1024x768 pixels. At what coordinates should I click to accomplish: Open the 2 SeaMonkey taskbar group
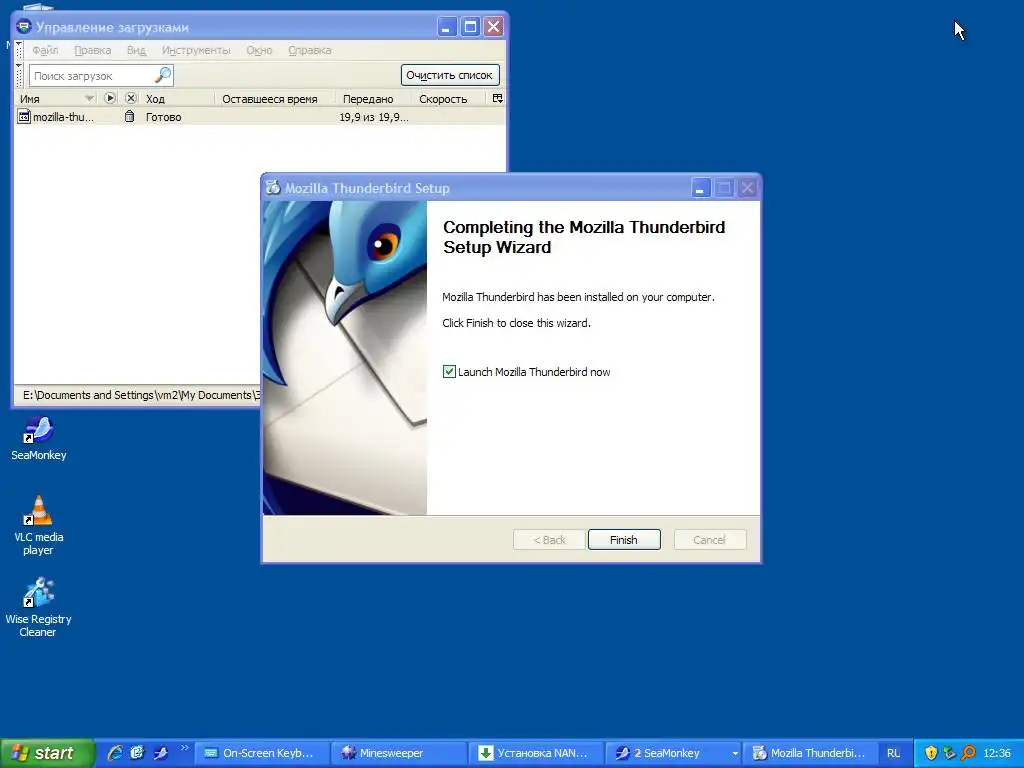click(673, 753)
